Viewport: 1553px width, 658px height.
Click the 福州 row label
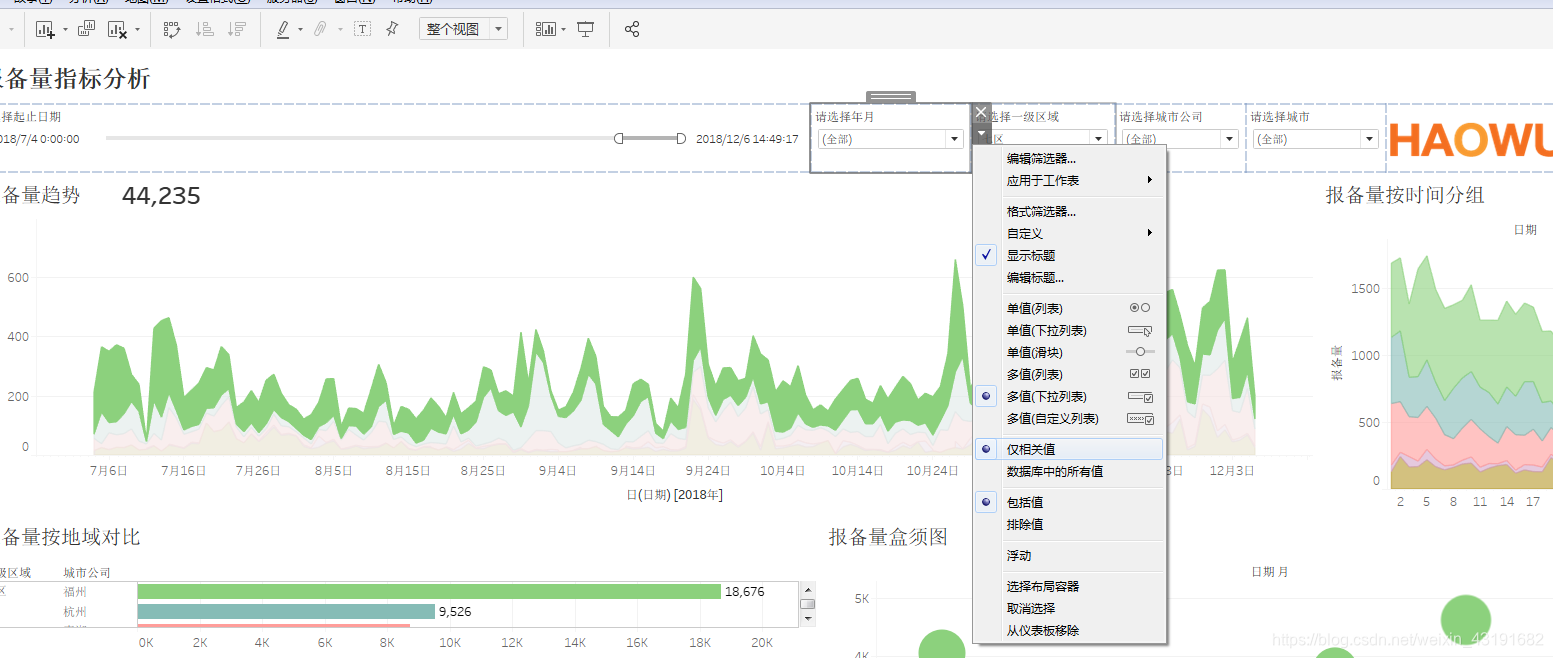coord(75,592)
